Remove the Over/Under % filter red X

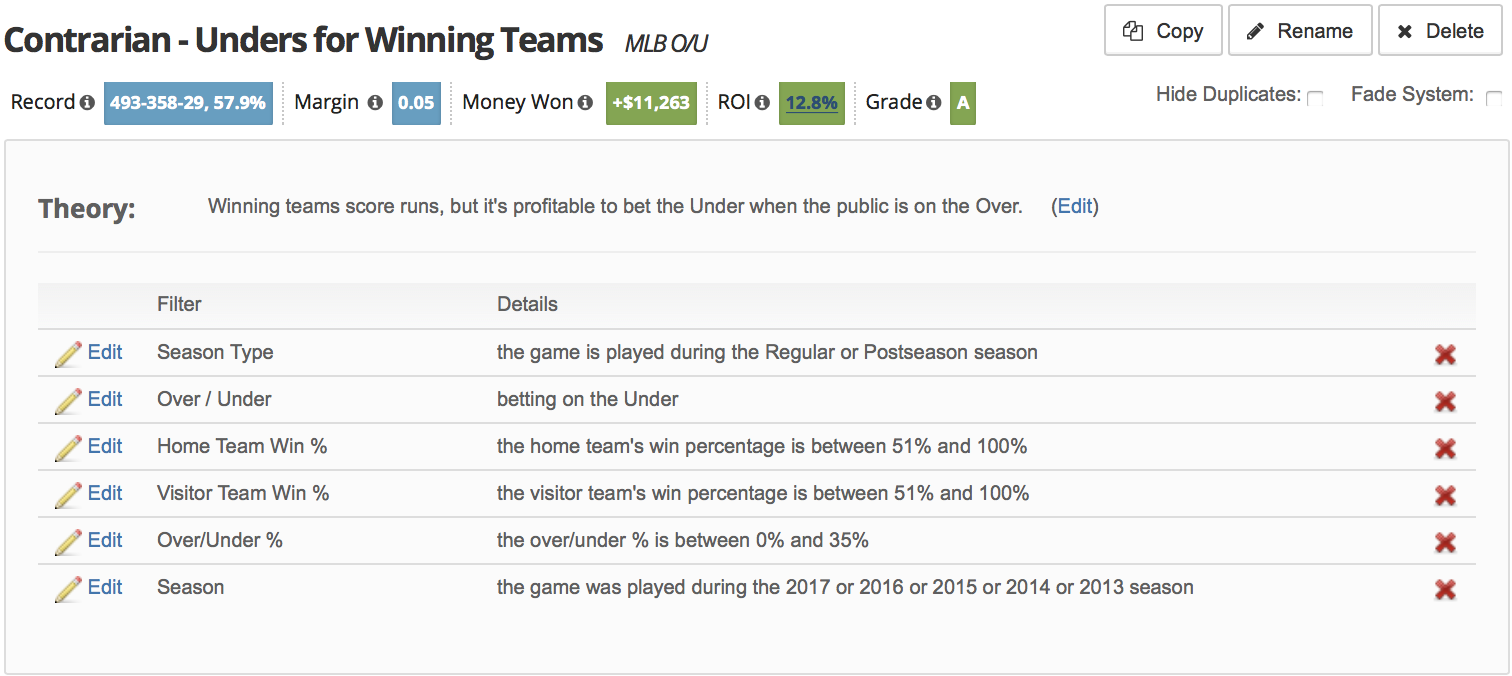1444,542
